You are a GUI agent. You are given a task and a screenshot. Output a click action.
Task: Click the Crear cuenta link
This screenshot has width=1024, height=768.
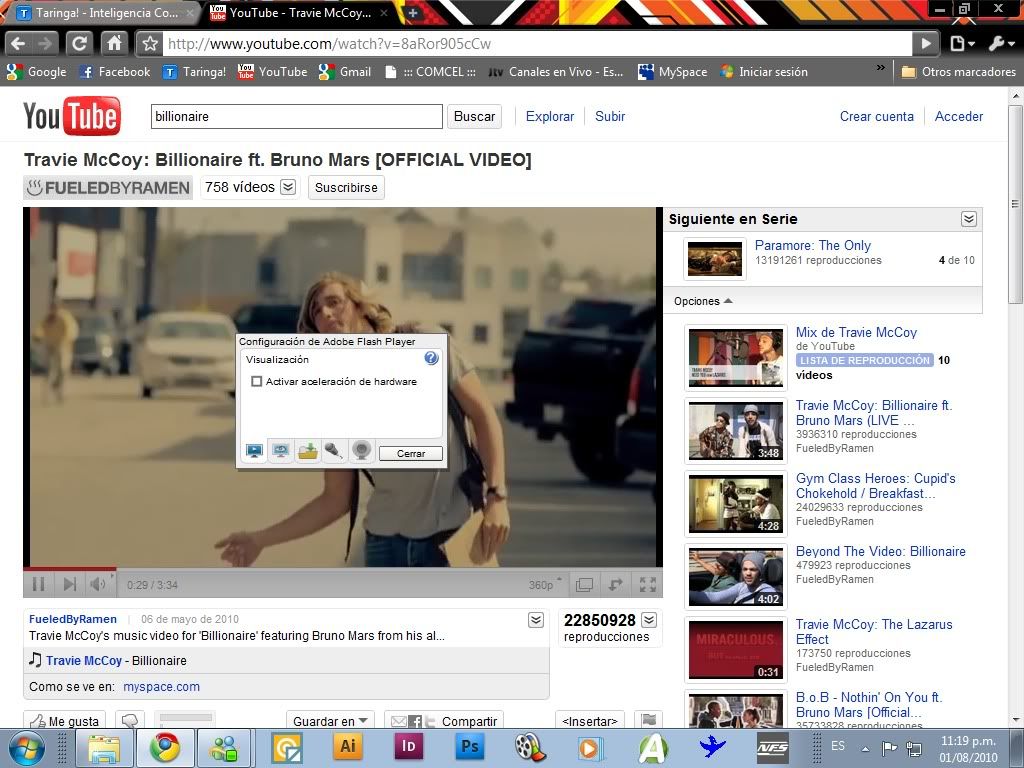click(876, 116)
